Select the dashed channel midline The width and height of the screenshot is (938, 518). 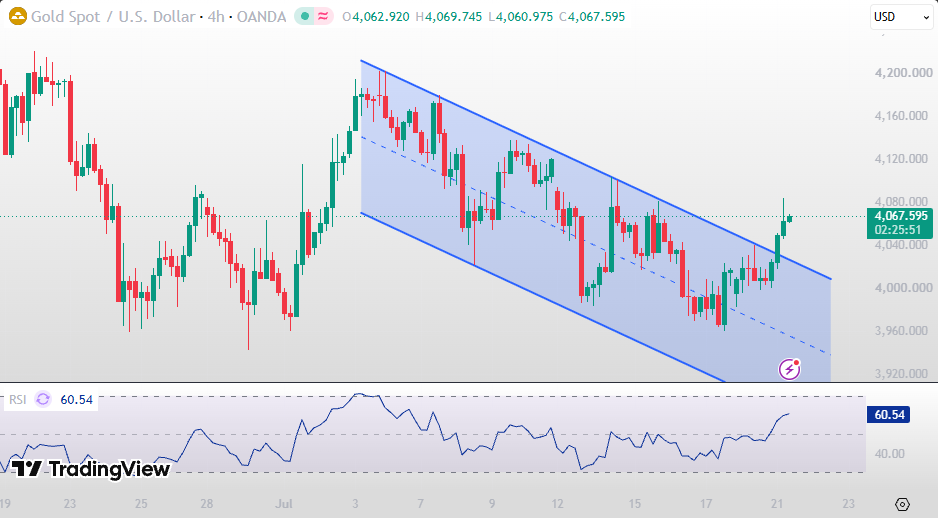[x=596, y=246]
